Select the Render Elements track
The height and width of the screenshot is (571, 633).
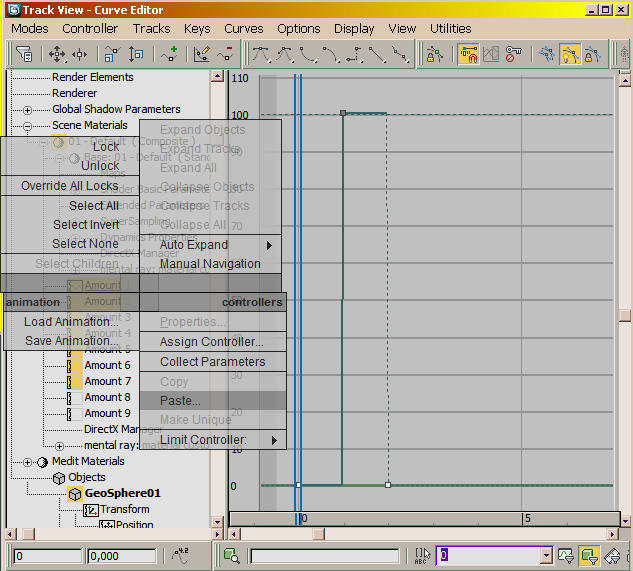(92, 77)
